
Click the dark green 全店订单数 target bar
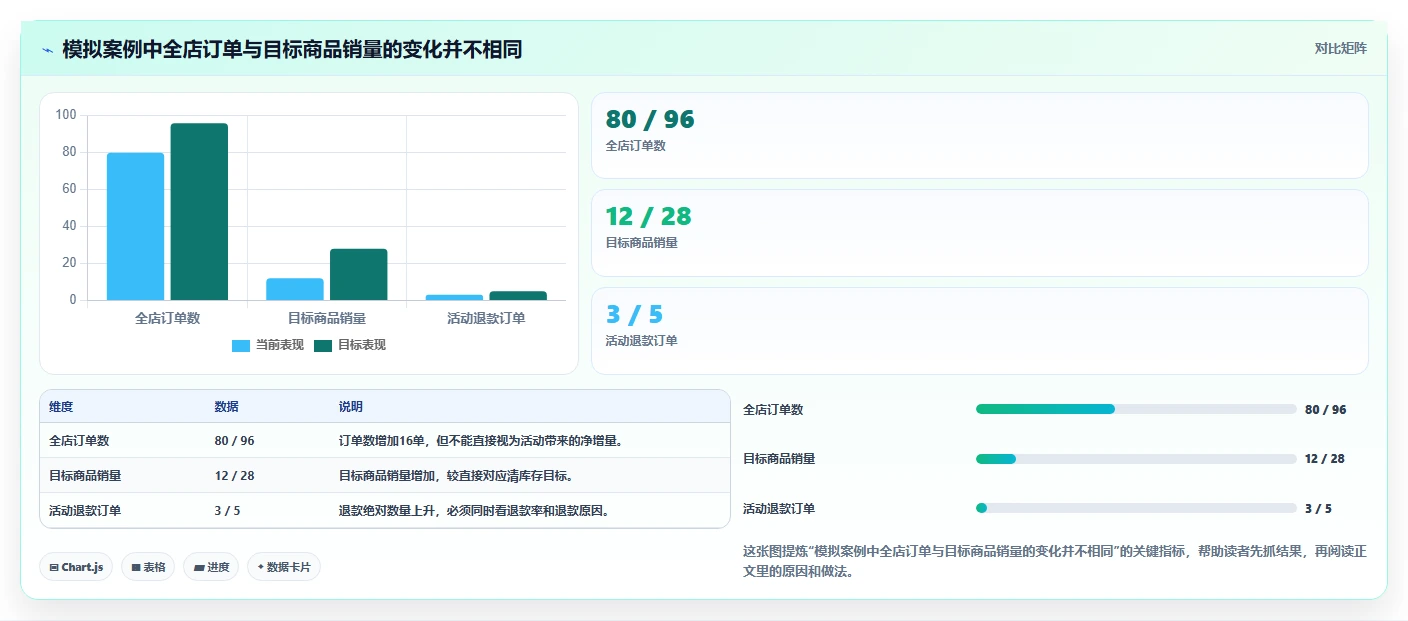tap(199, 212)
